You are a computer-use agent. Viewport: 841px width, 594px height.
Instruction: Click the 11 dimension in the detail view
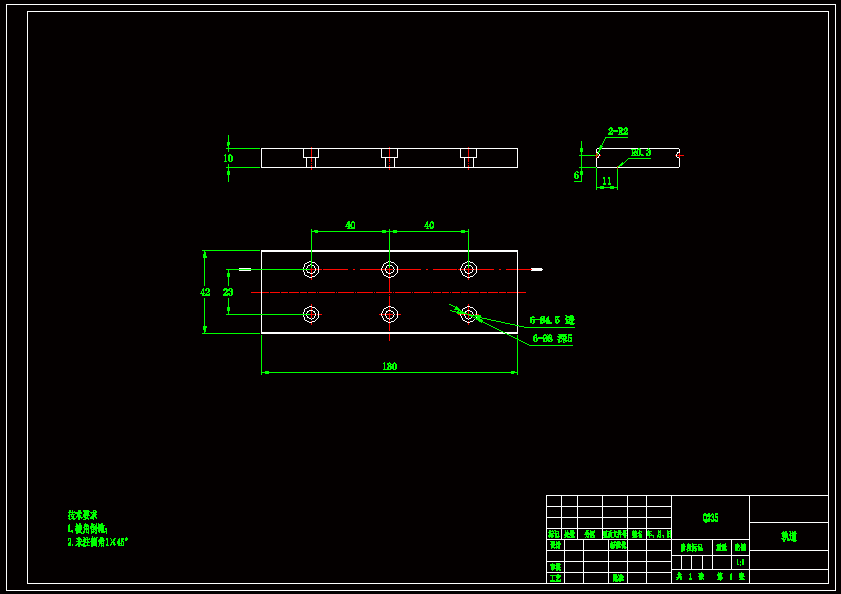(x=606, y=182)
